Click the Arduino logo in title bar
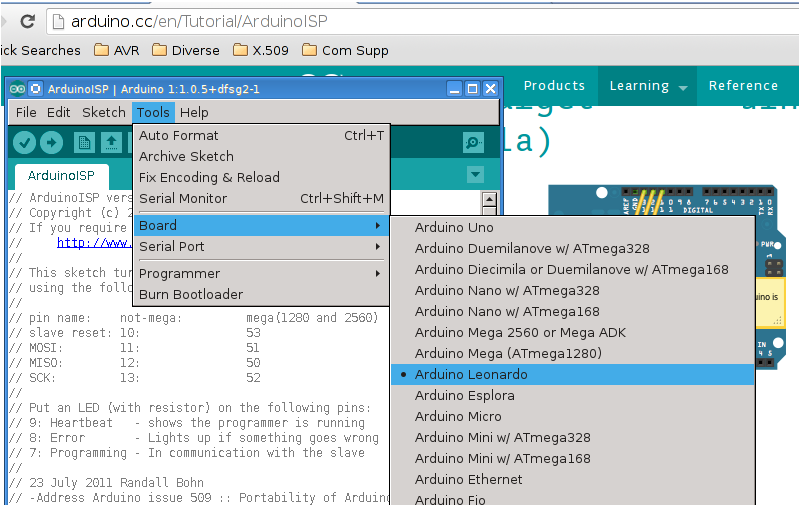Screen dimensions: 799x521 (x=17, y=89)
